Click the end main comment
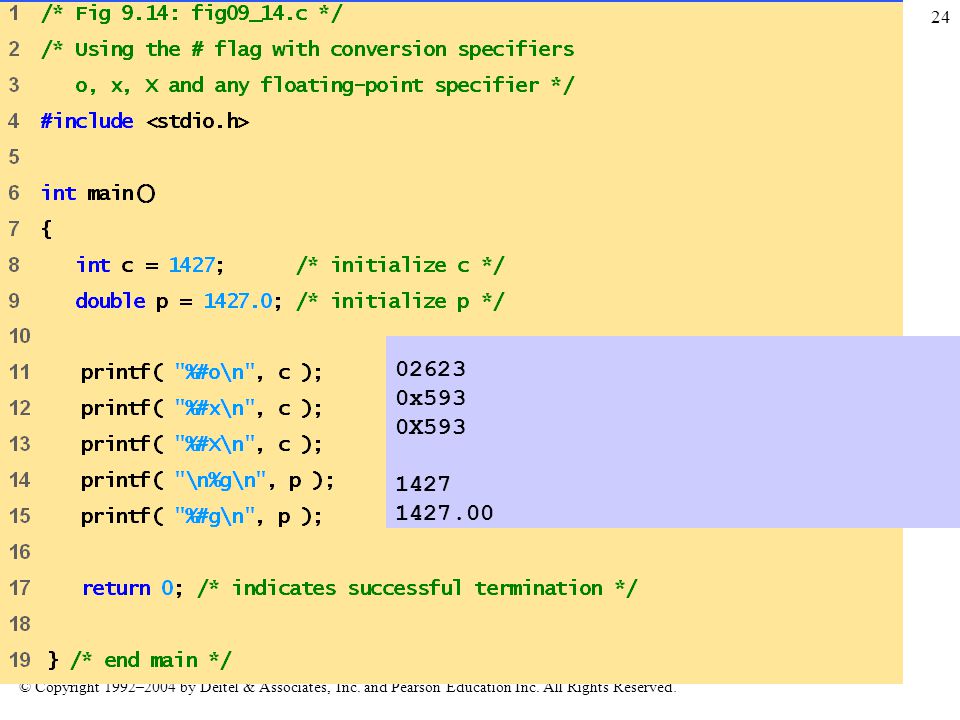This screenshot has height=720, width=960. click(151, 660)
